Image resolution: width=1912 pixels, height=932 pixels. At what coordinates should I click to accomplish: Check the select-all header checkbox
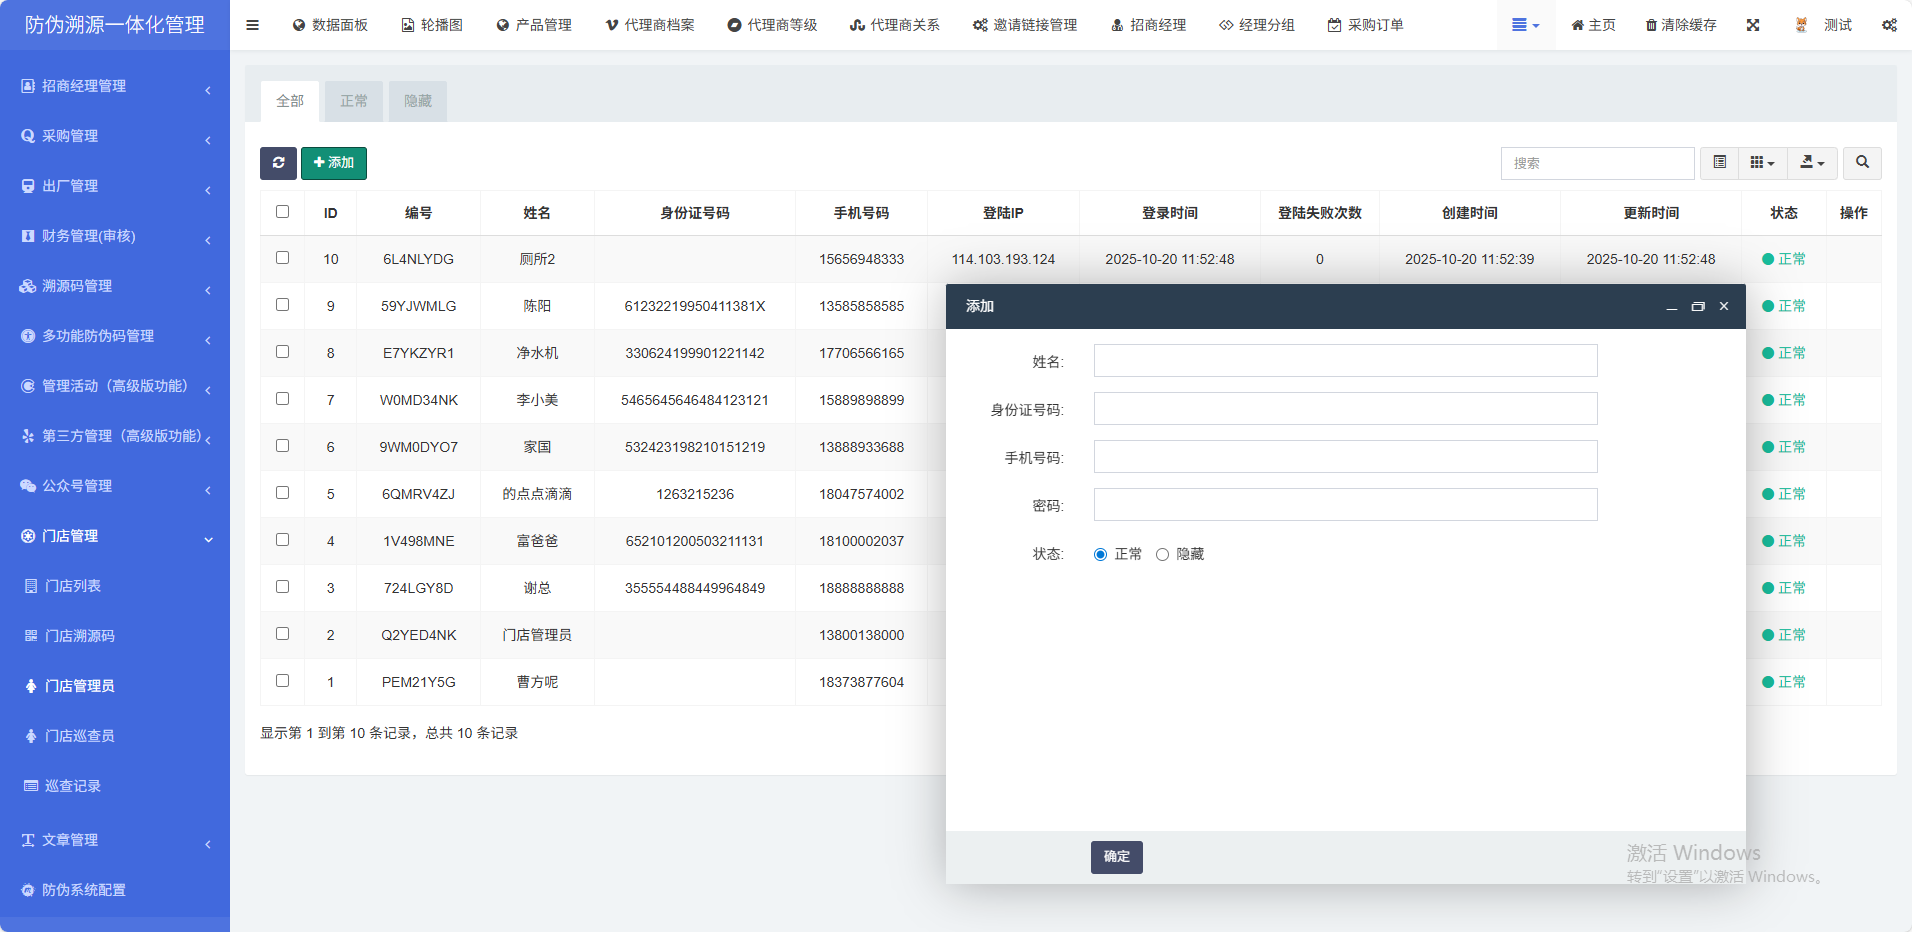[282, 212]
